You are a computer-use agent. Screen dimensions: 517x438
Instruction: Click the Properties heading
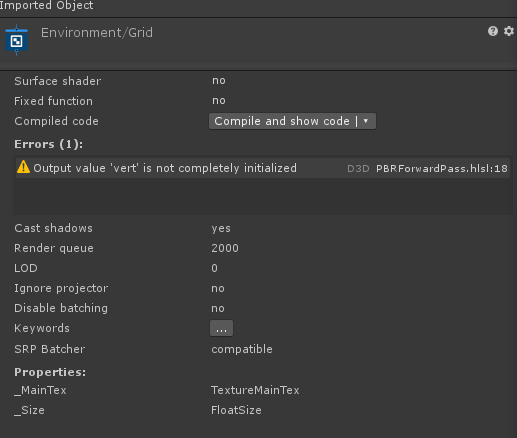pos(50,372)
